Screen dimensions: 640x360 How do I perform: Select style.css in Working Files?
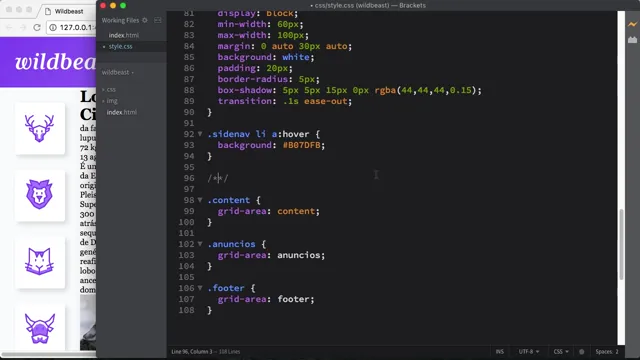[x=120, y=47]
